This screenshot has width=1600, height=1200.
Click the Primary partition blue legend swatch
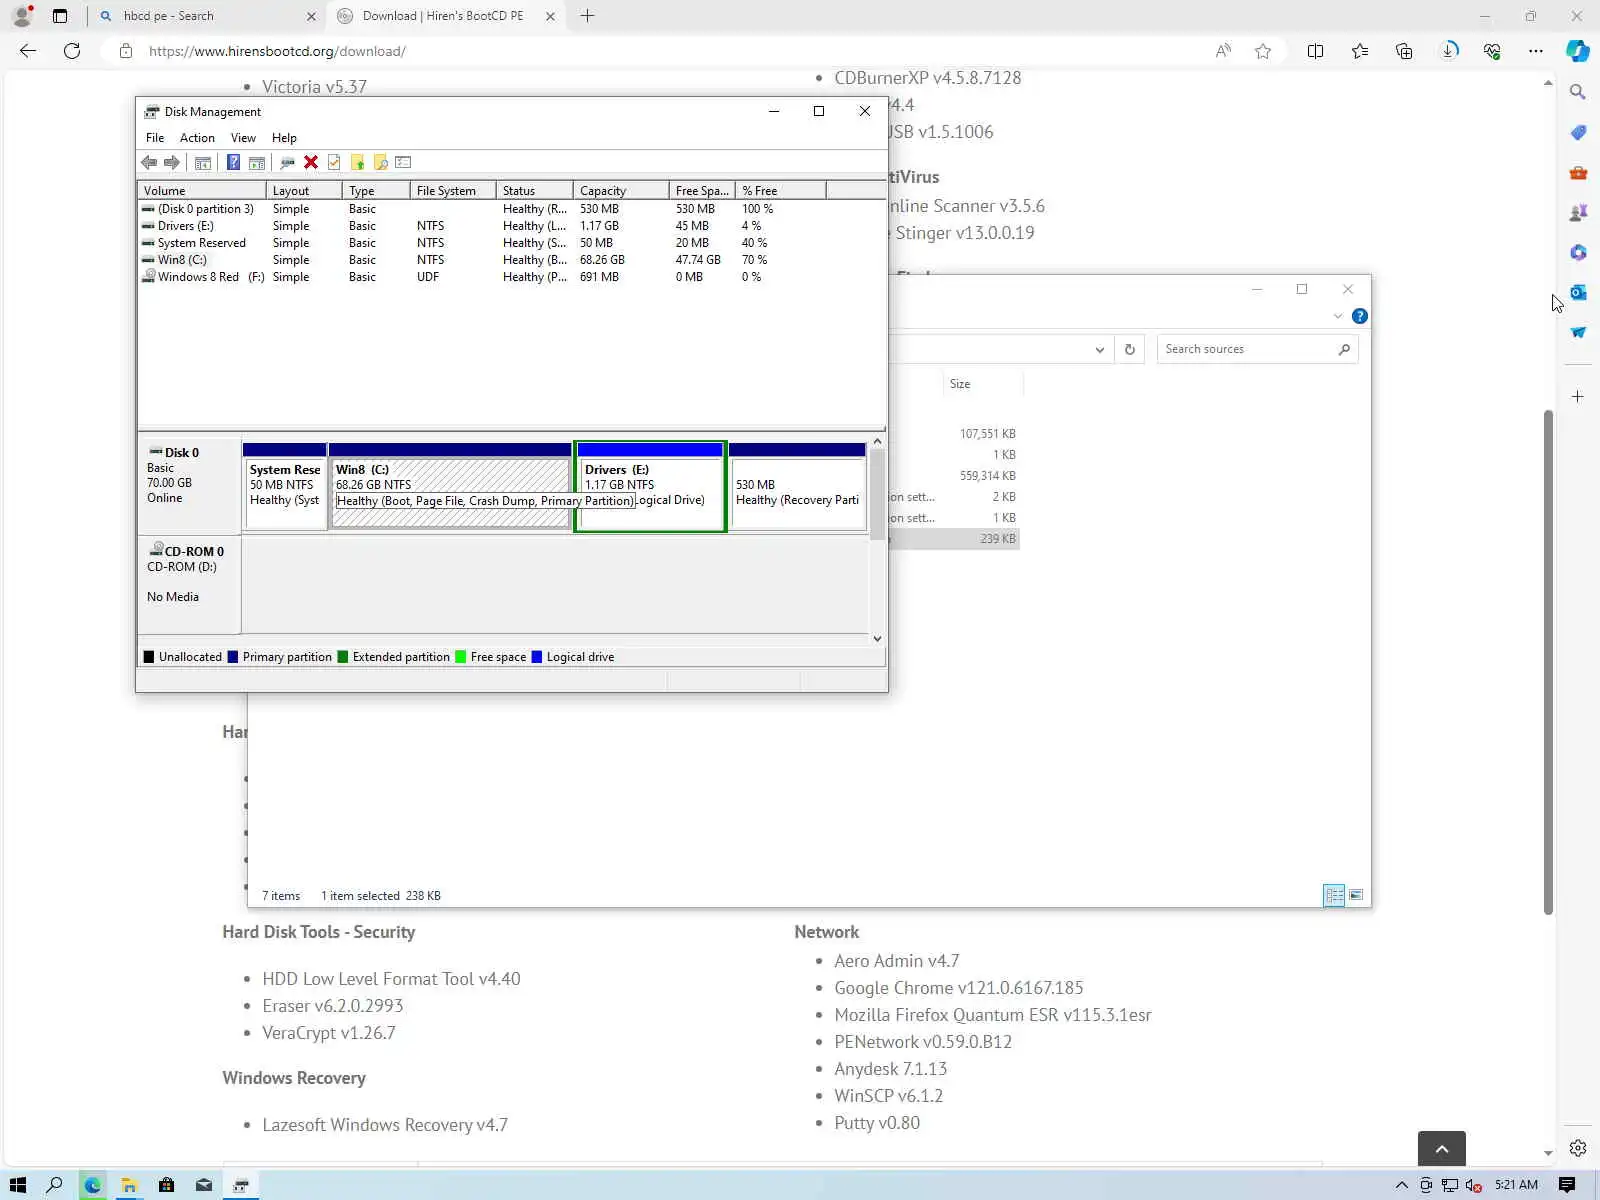[x=233, y=657]
